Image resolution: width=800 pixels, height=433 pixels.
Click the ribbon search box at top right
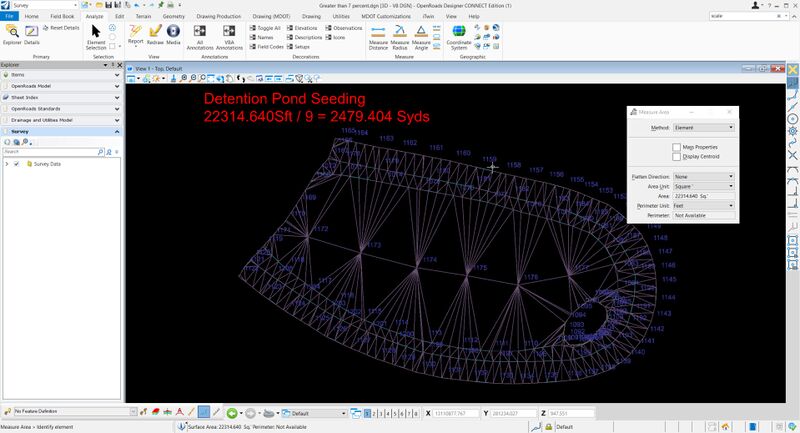747,16
